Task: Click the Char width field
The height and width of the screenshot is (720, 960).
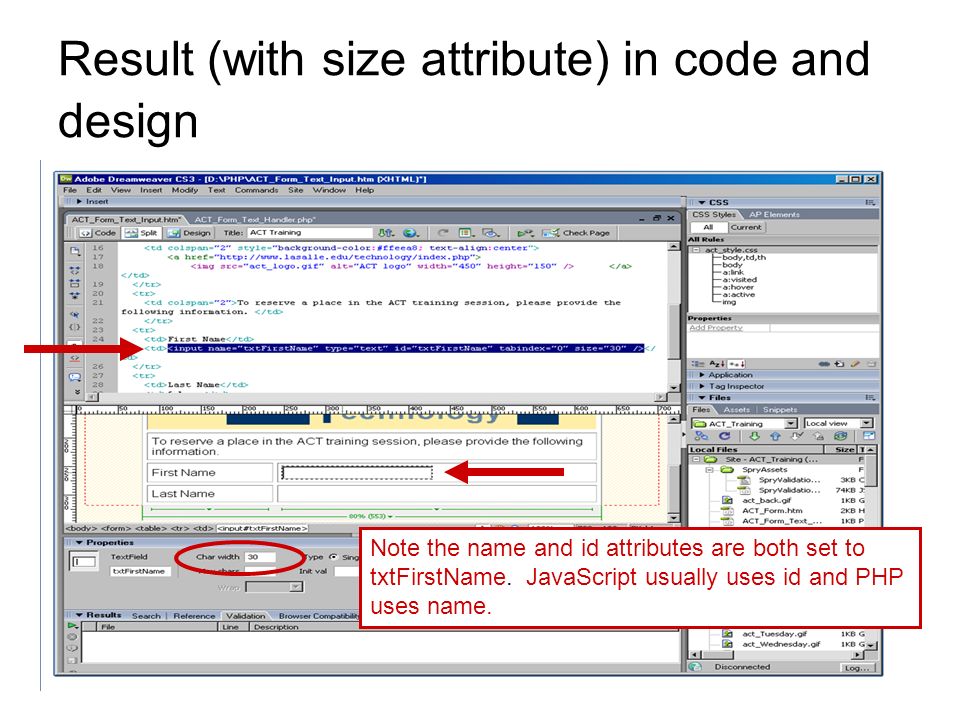Action: [x=260, y=557]
